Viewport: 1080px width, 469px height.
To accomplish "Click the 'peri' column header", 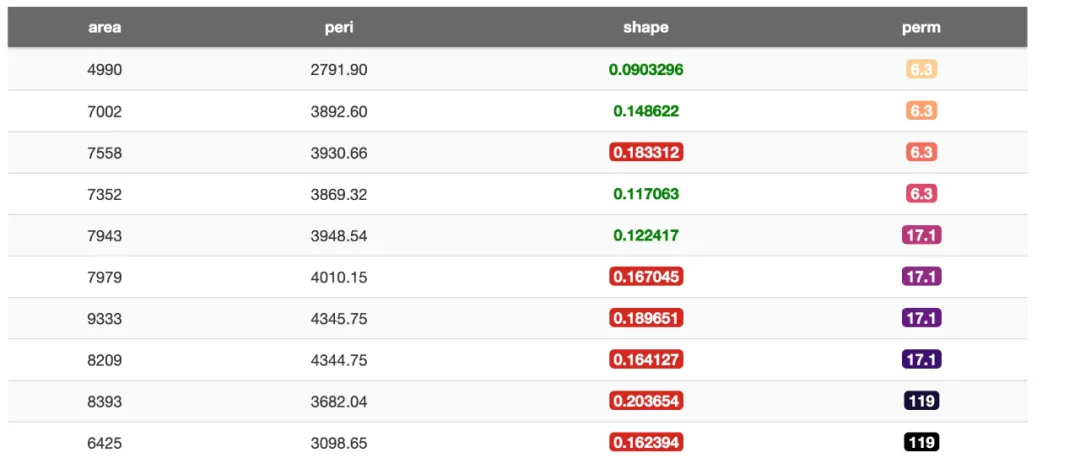I will point(339,28).
